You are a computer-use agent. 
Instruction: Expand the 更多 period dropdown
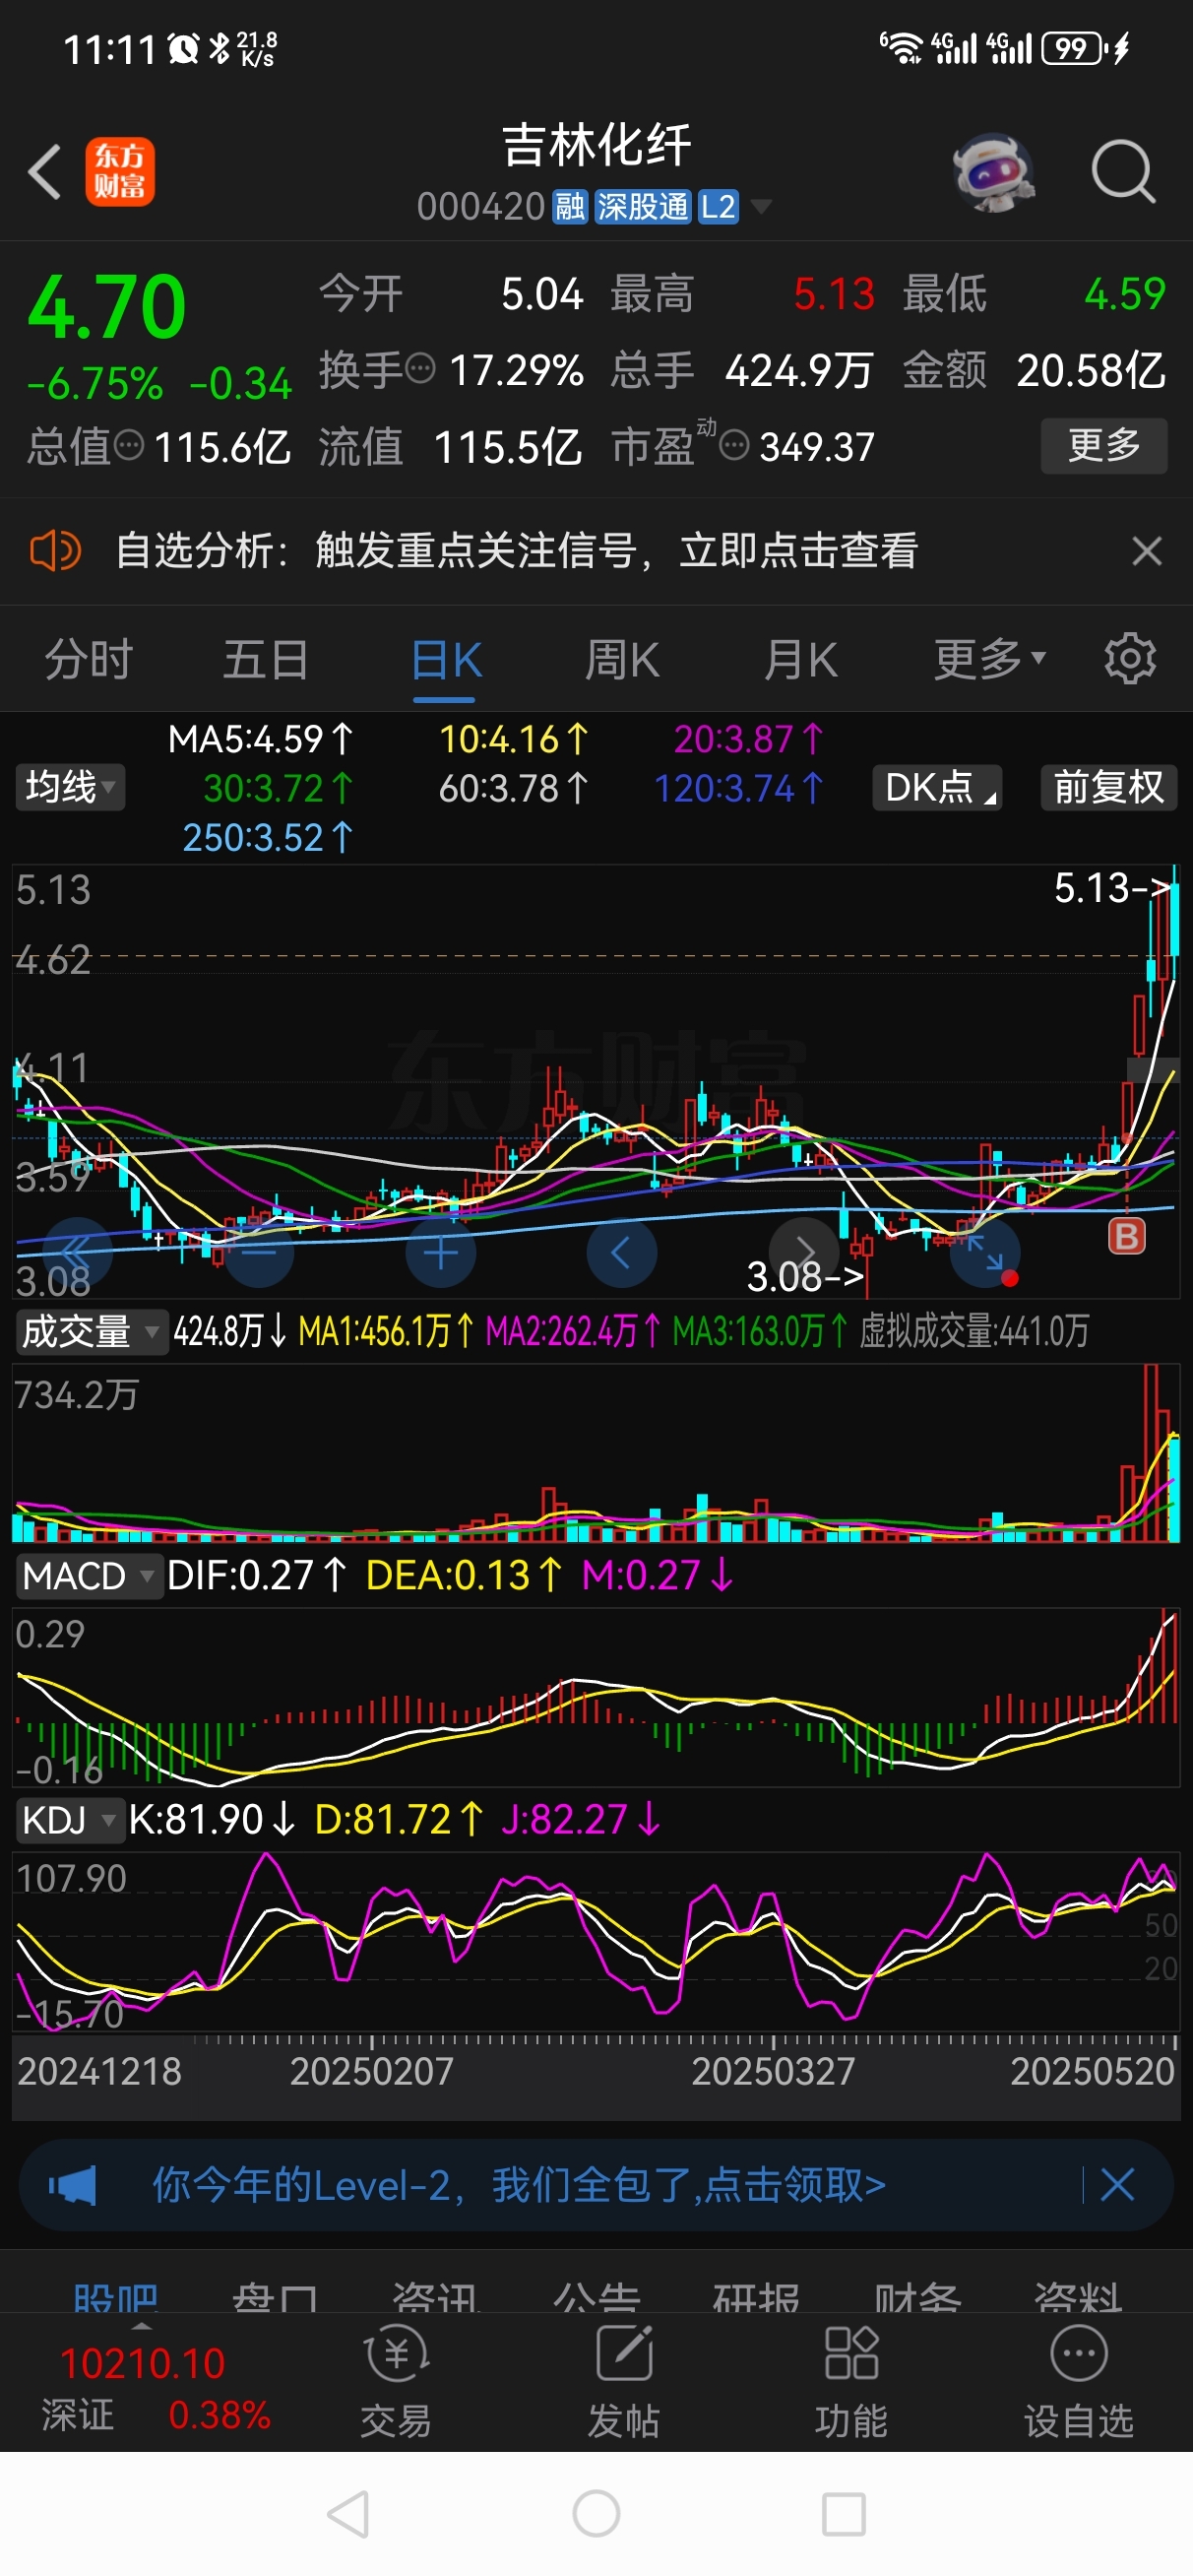pyautogui.click(x=989, y=660)
